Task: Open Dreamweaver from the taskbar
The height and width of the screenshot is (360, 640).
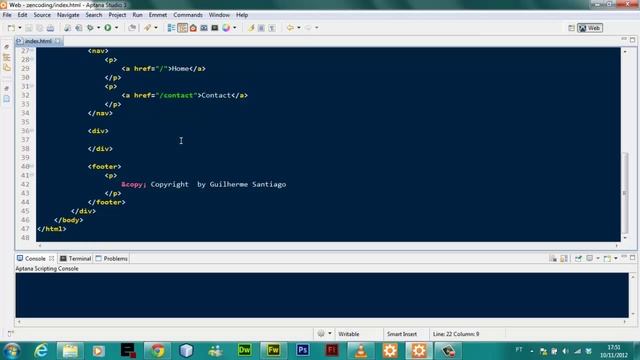Action: pos(244,350)
